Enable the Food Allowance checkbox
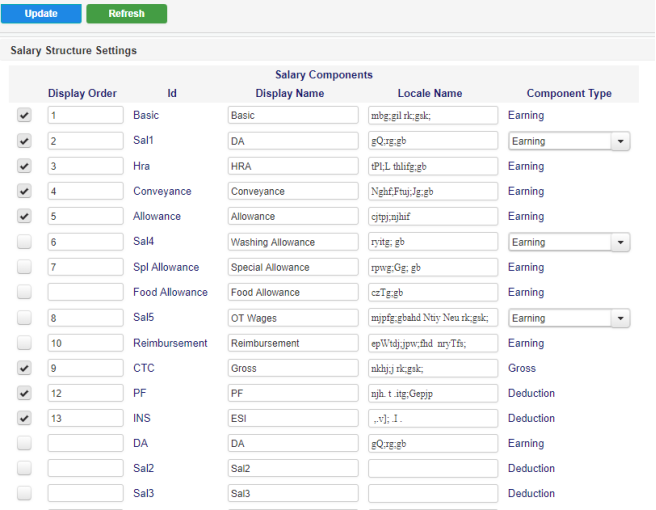This screenshot has width=656, height=510. 24,292
